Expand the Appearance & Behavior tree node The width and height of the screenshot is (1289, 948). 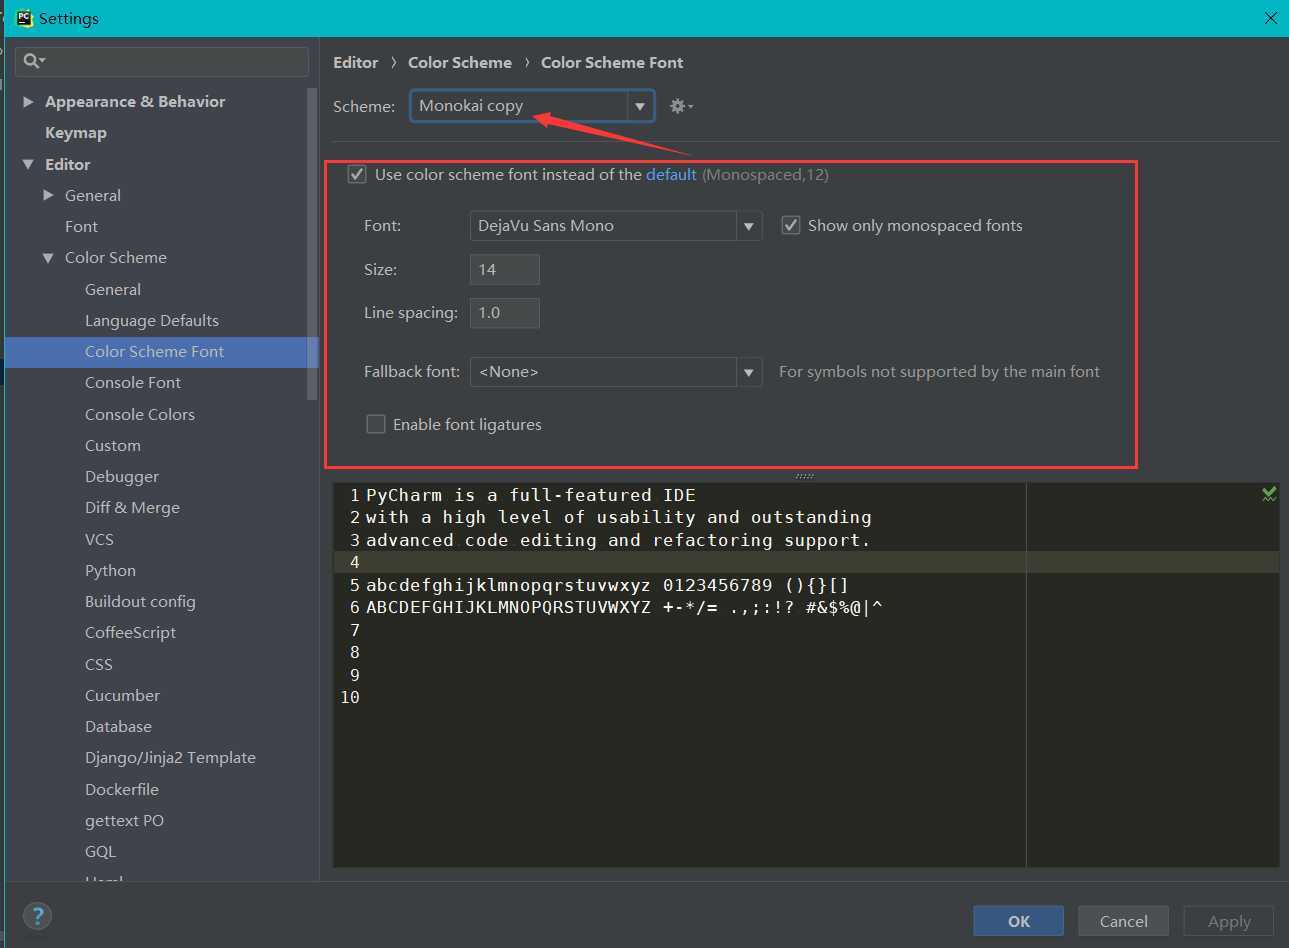pyautogui.click(x=28, y=102)
